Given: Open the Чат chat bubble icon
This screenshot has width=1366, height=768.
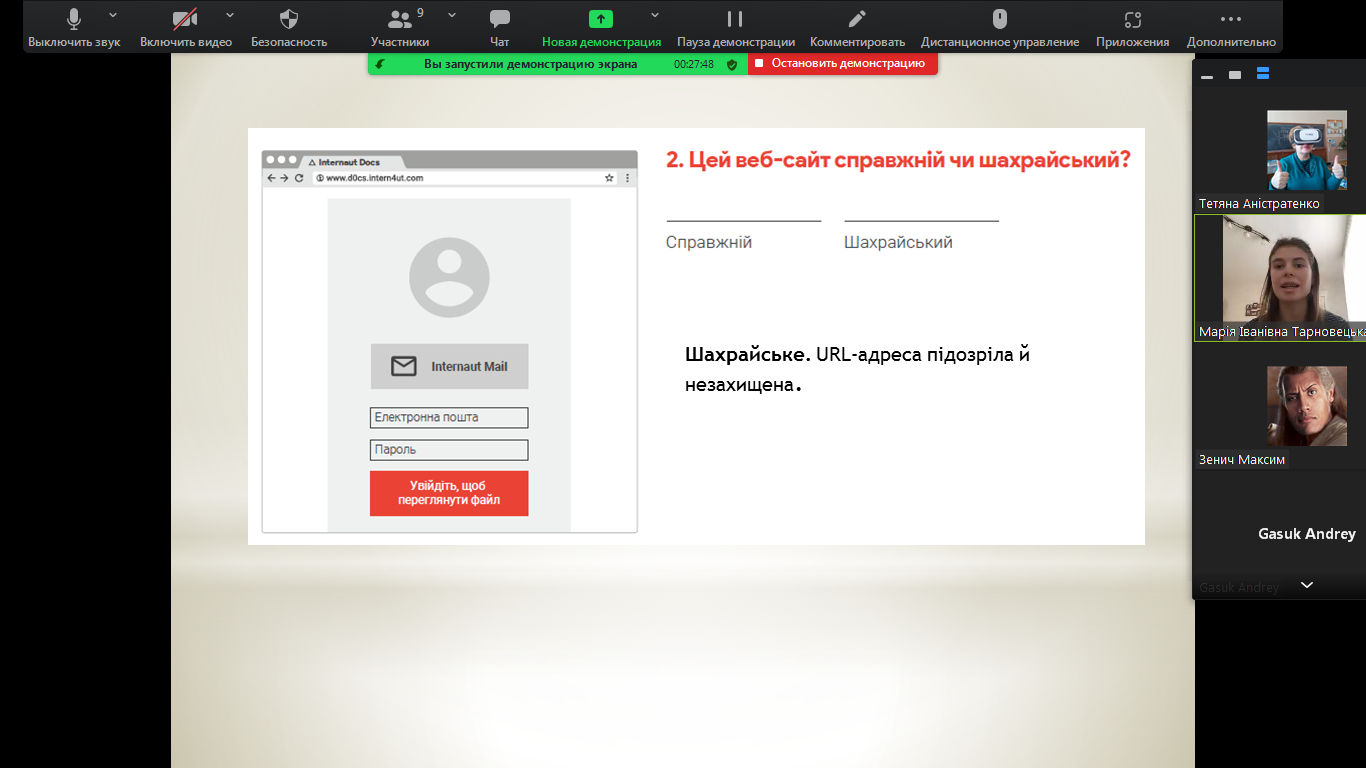Looking at the screenshot, I should coord(500,27).
